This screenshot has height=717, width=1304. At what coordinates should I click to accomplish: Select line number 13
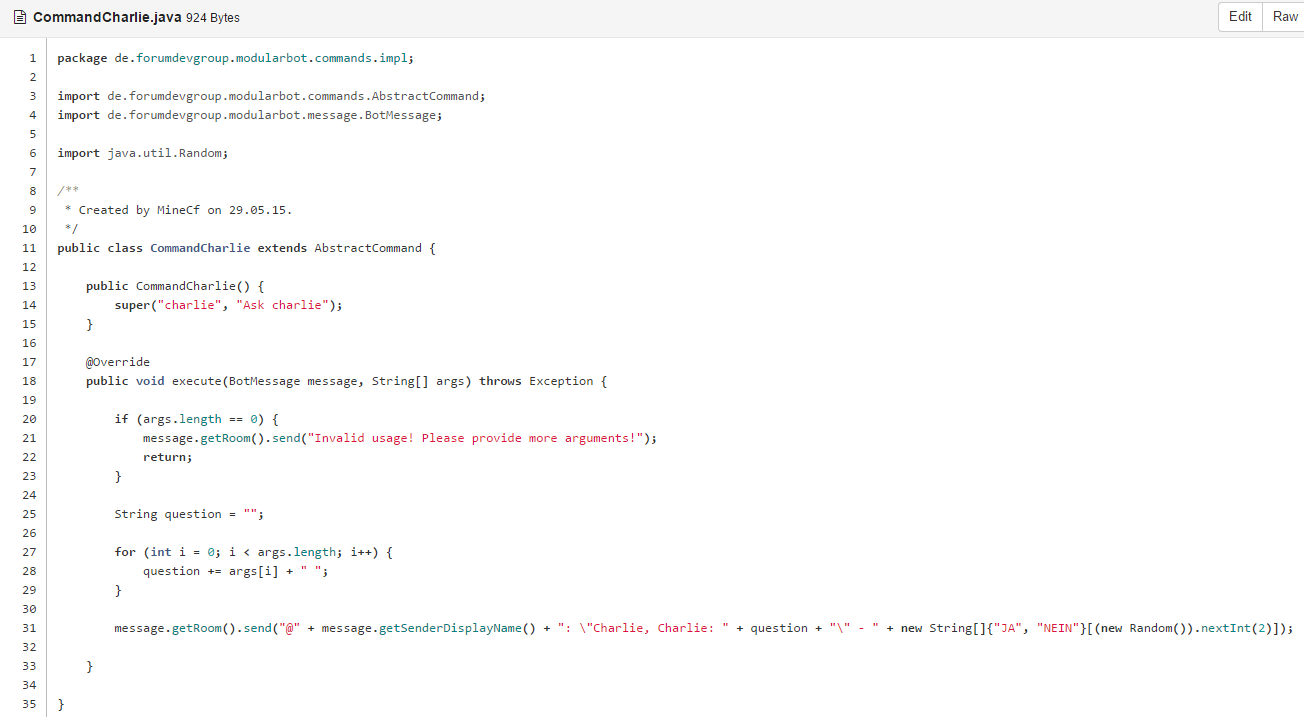[30, 286]
